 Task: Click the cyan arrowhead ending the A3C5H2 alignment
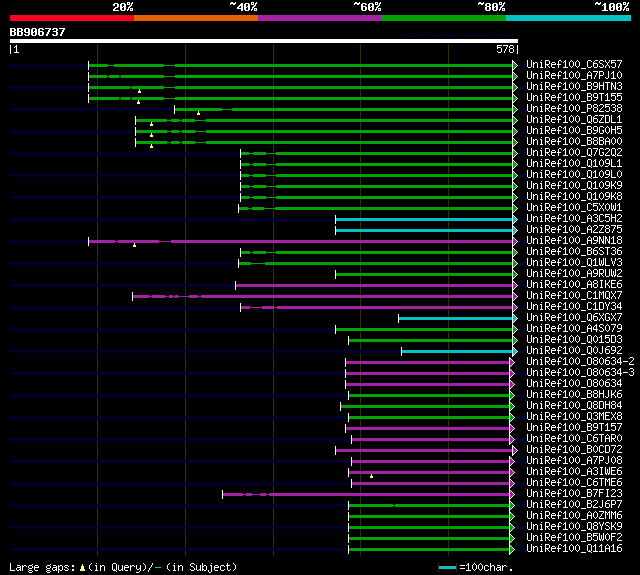[515, 220]
